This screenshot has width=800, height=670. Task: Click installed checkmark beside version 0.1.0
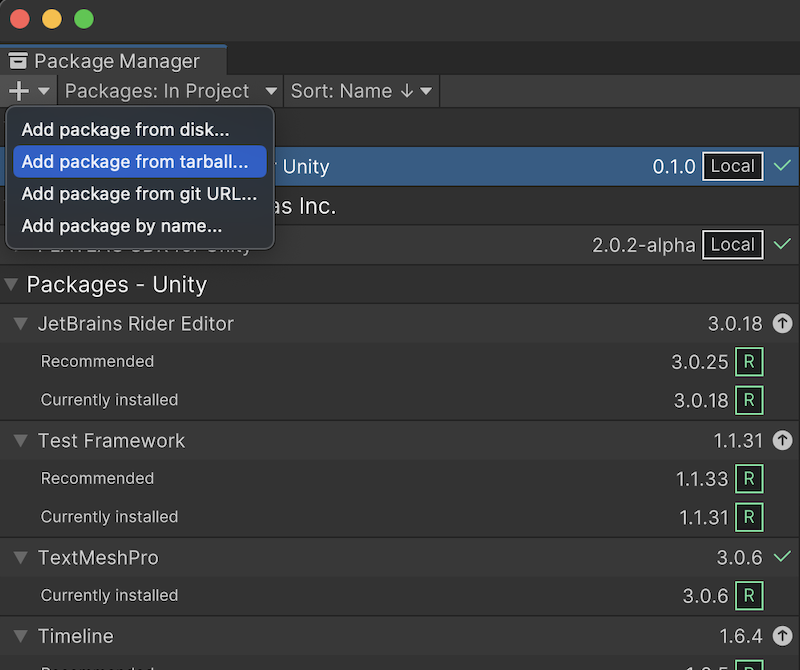click(x=782, y=166)
